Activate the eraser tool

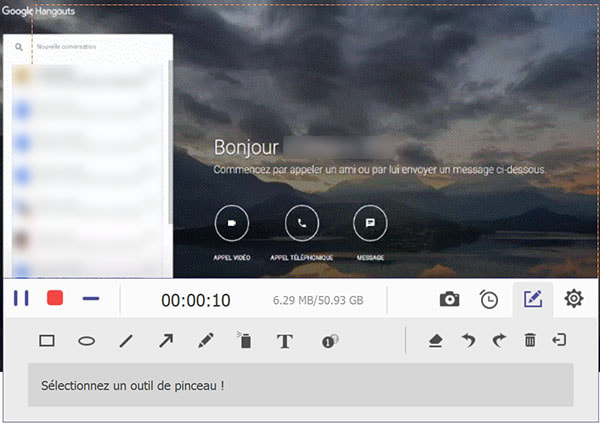(x=435, y=341)
